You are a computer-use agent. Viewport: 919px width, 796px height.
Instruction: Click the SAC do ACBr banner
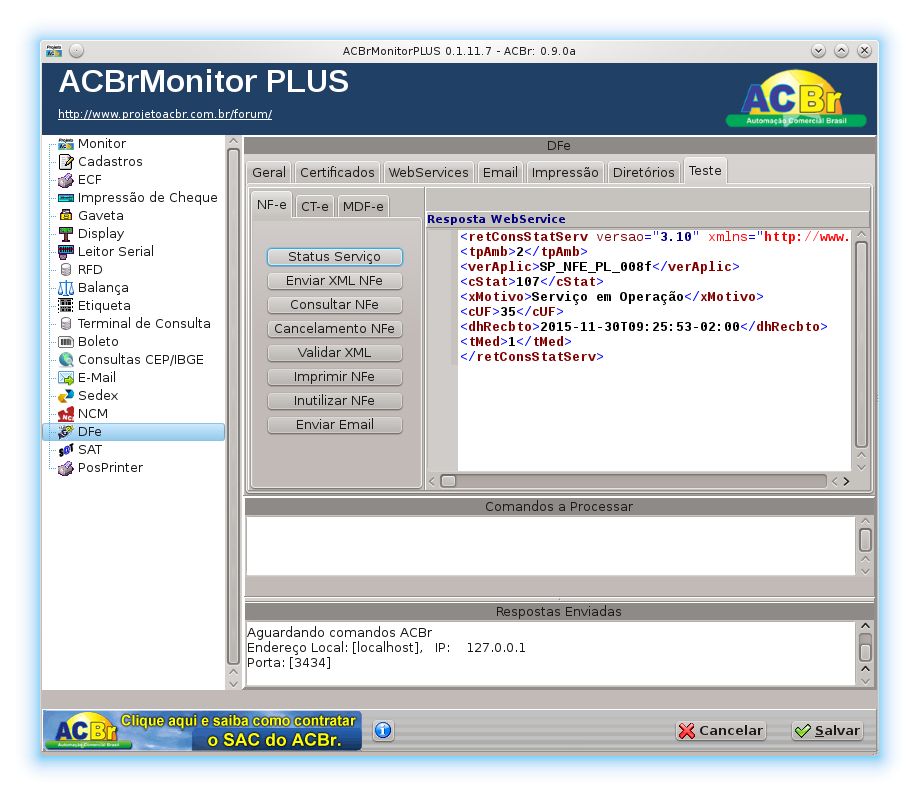coord(202,730)
